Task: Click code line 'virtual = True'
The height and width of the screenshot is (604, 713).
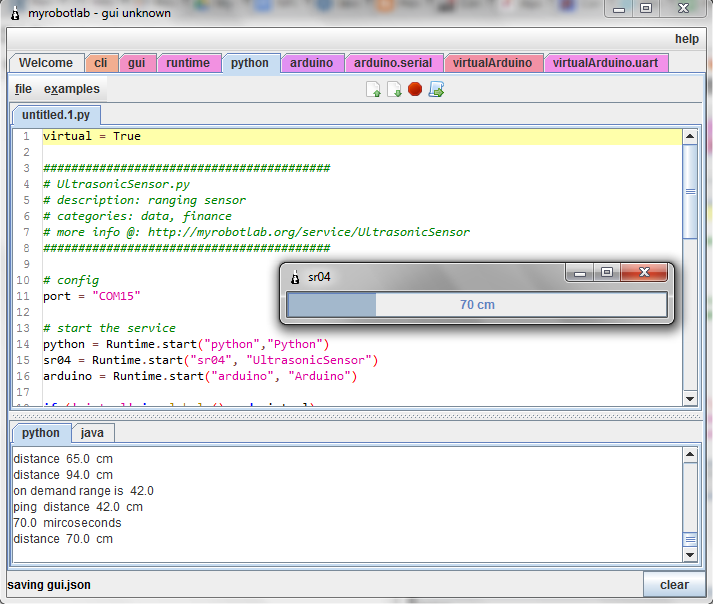Action: tap(92, 136)
